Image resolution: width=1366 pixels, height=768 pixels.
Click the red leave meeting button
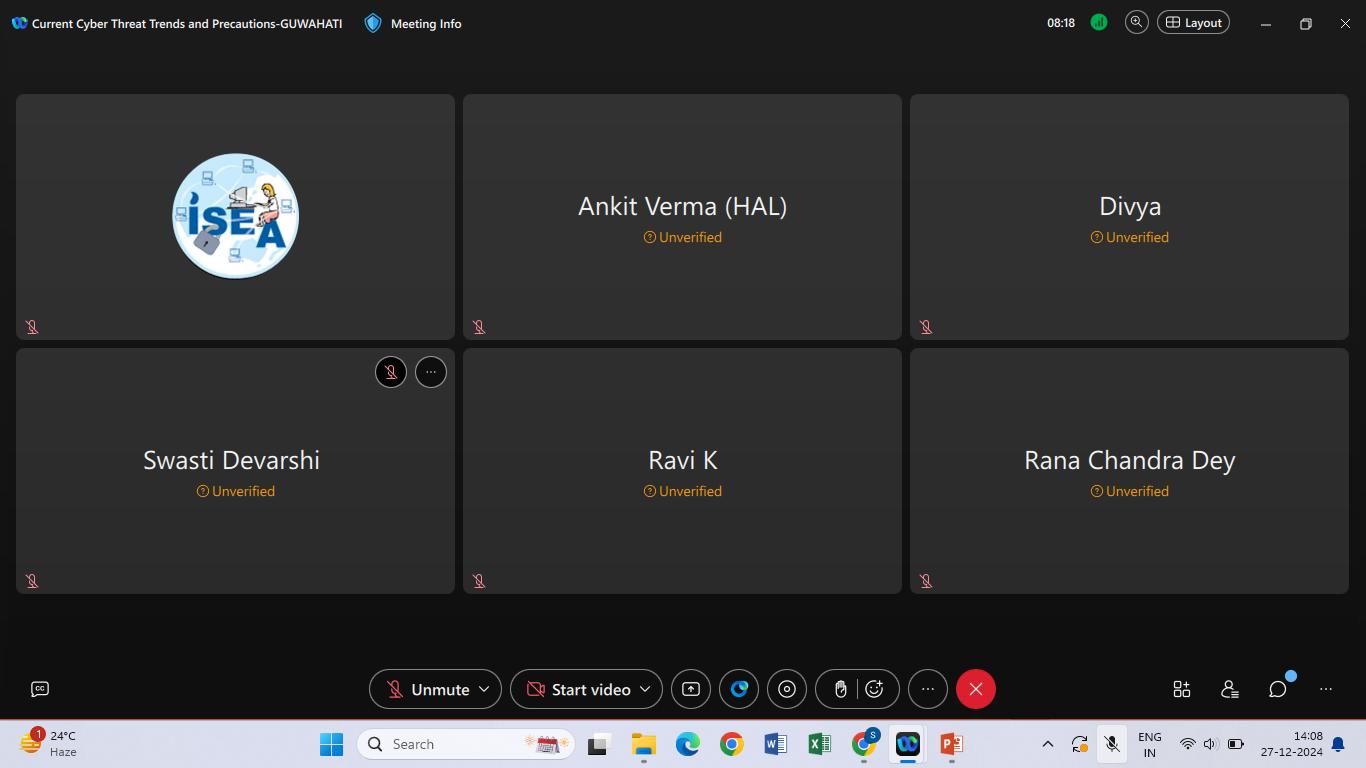coord(976,689)
